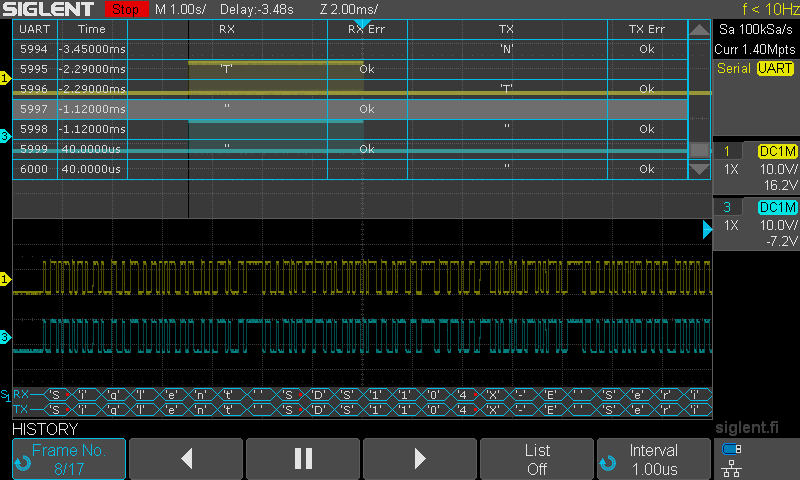
Task: Click the f < 10Hz frequency readout
Action: tap(770, 9)
